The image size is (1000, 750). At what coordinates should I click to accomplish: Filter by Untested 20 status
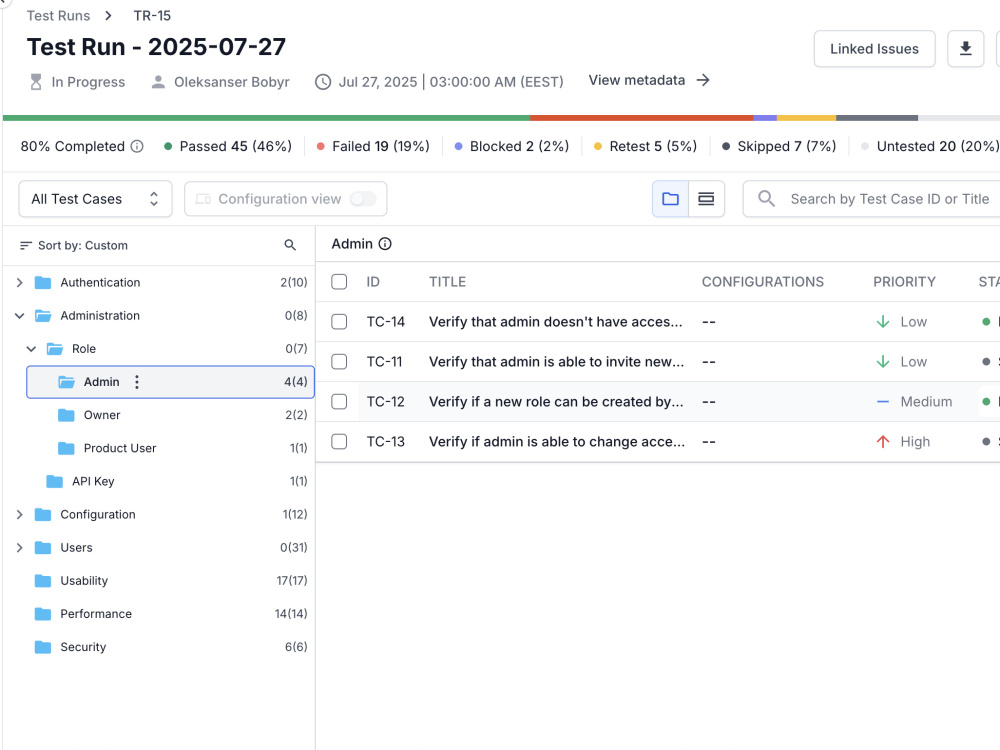click(x=930, y=146)
